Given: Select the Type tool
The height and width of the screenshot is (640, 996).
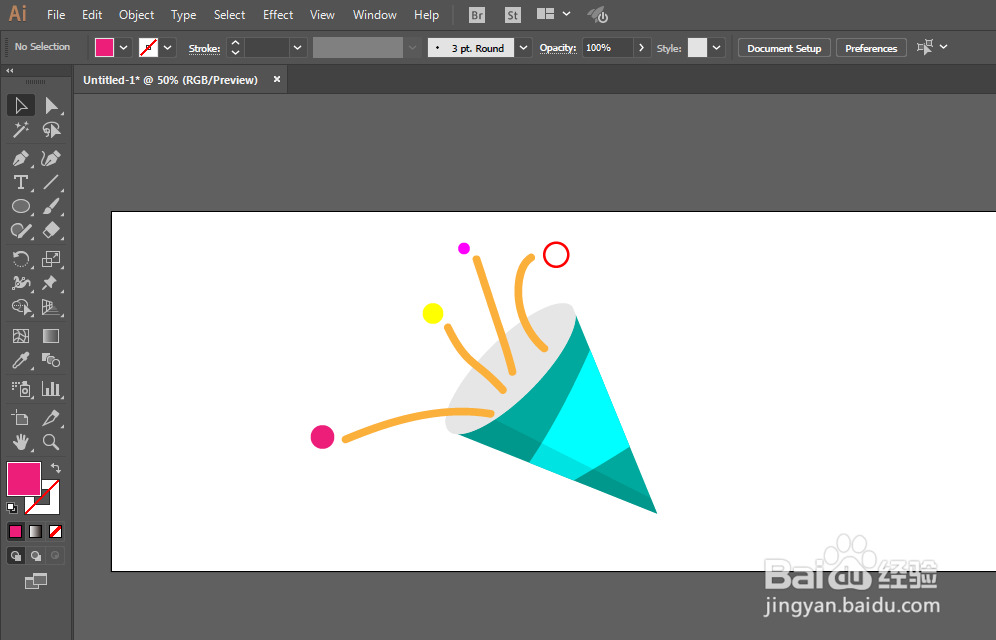Looking at the screenshot, I should click(21, 182).
